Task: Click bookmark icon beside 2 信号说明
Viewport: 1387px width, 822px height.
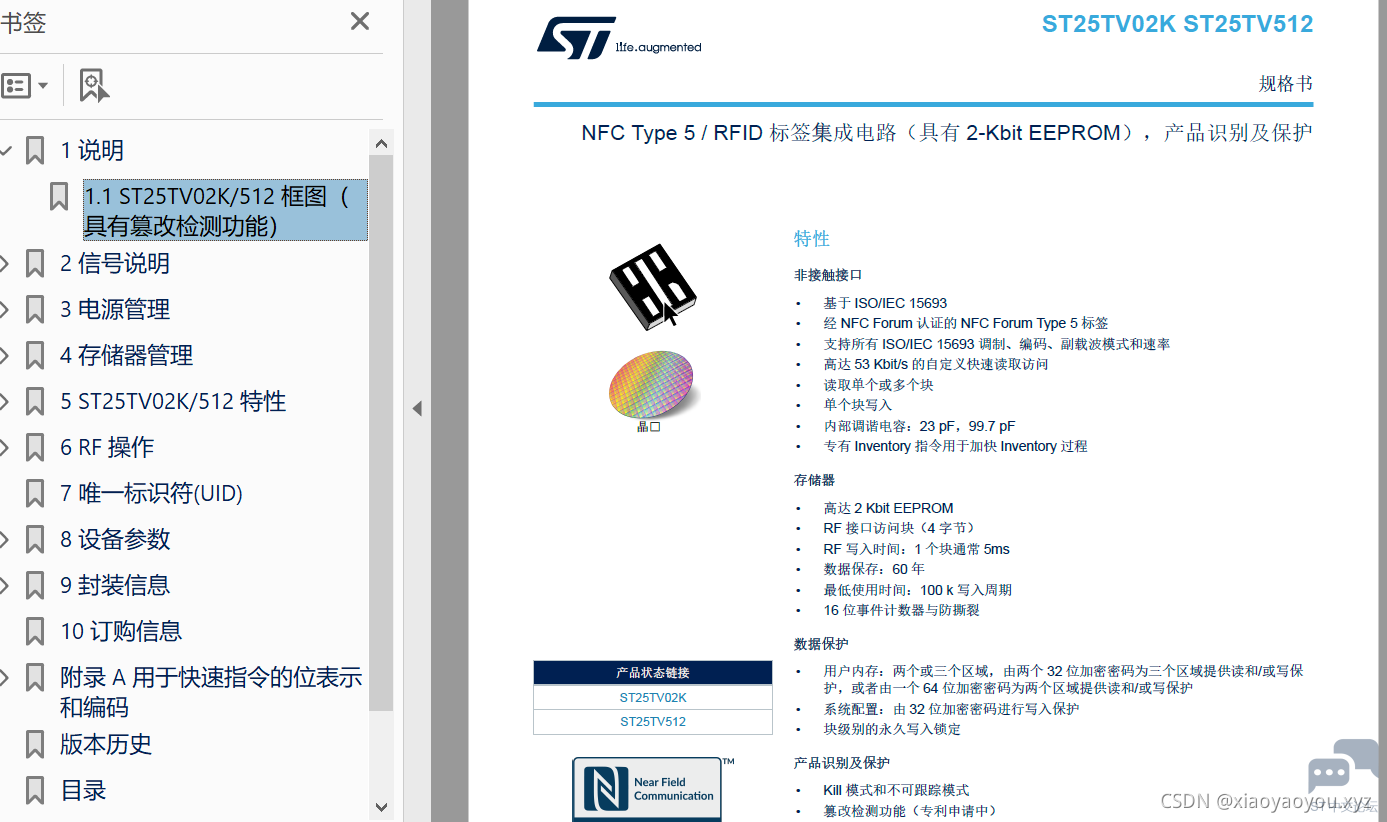Action: point(35,264)
